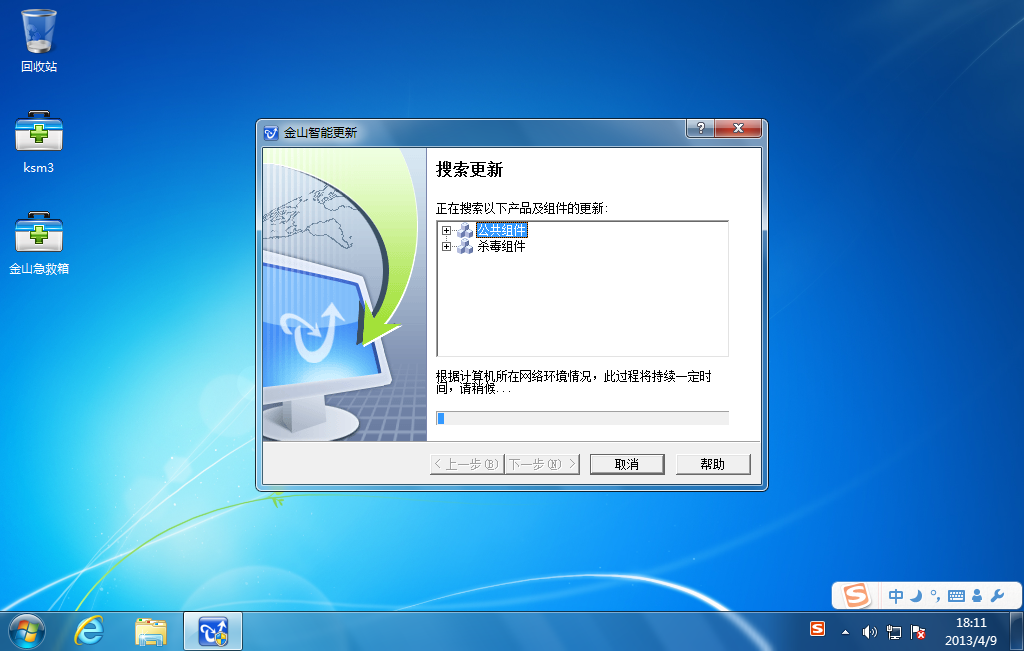Toggle the half/full-width moon icon on Sogou bar
Image resolution: width=1024 pixels, height=651 pixels.
[x=916, y=595]
